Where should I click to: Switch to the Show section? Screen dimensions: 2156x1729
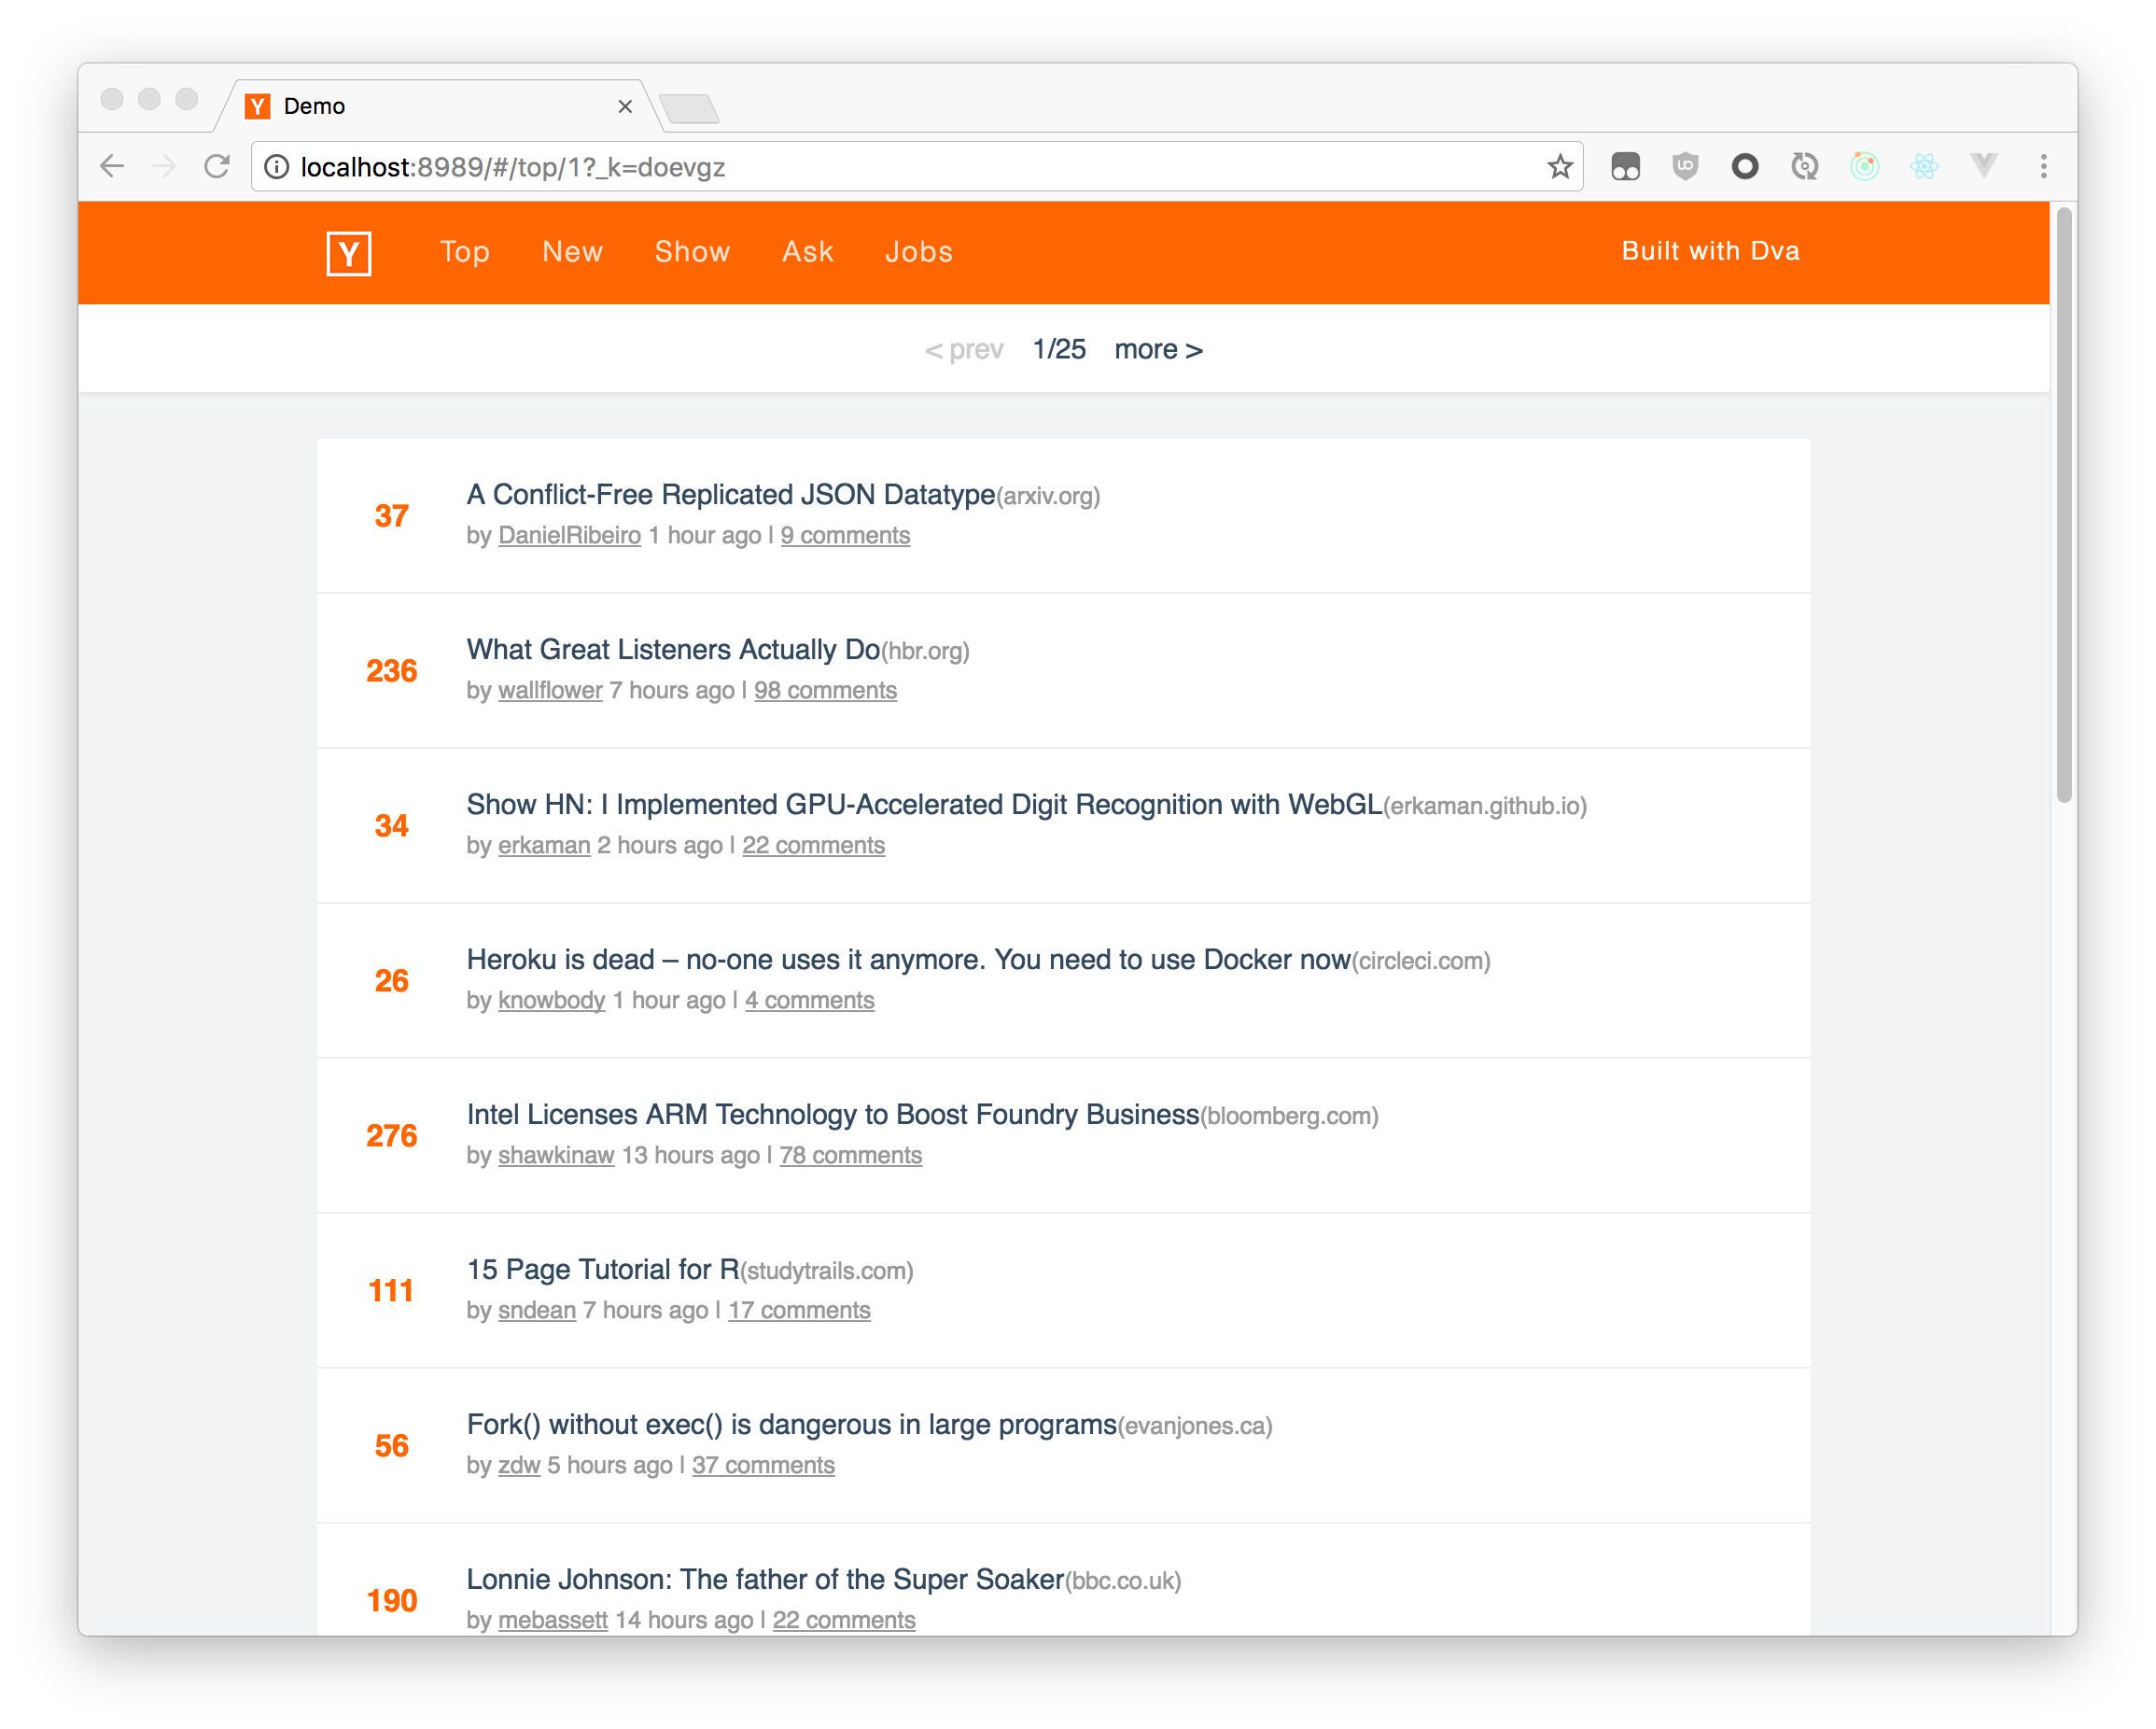(x=692, y=252)
